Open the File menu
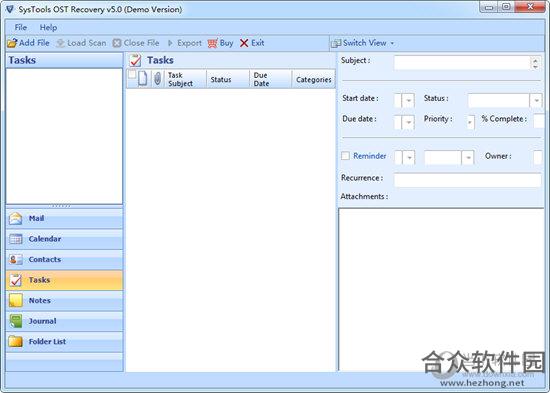The image size is (550, 393). click(x=21, y=27)
